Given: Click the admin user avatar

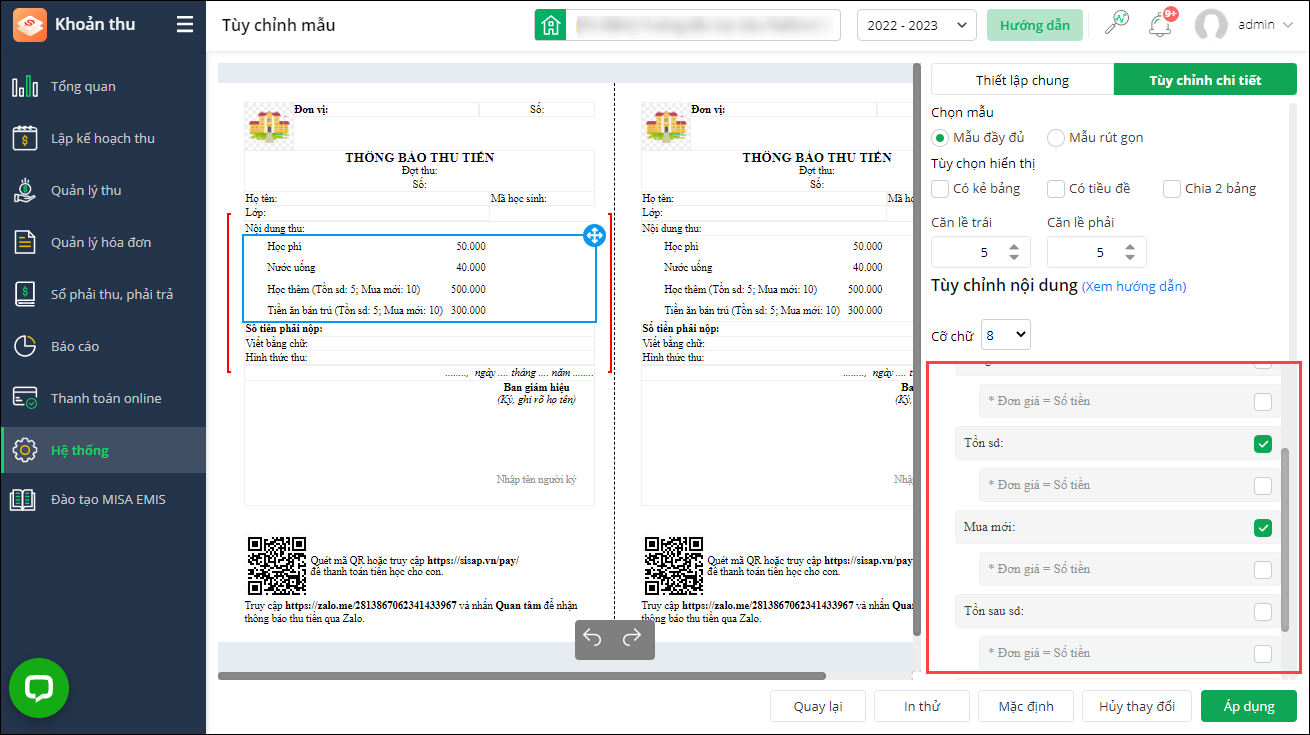Looking at the screenshot, I should click(1211, 25).
